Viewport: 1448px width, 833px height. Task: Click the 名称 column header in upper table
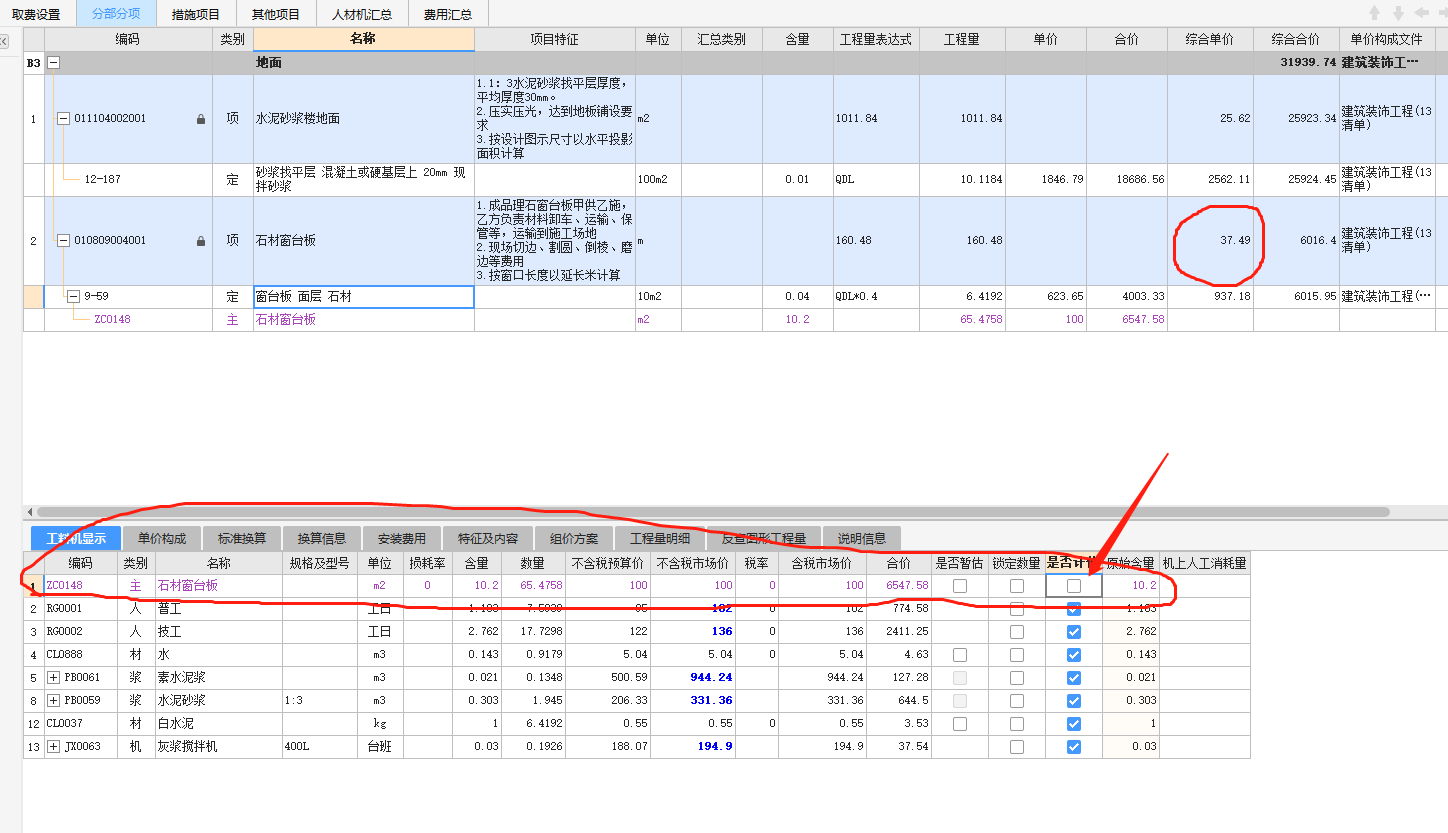pyautogui.click(x=364, y=39)
